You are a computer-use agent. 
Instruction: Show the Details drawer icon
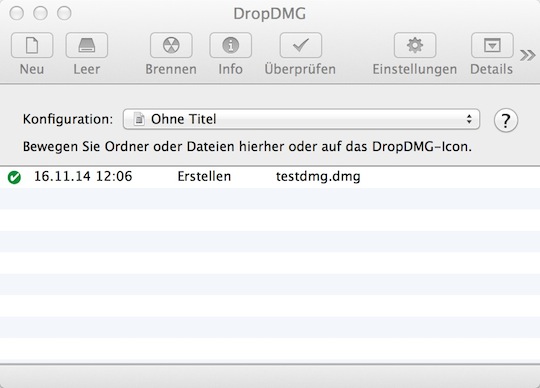point(492,45)
